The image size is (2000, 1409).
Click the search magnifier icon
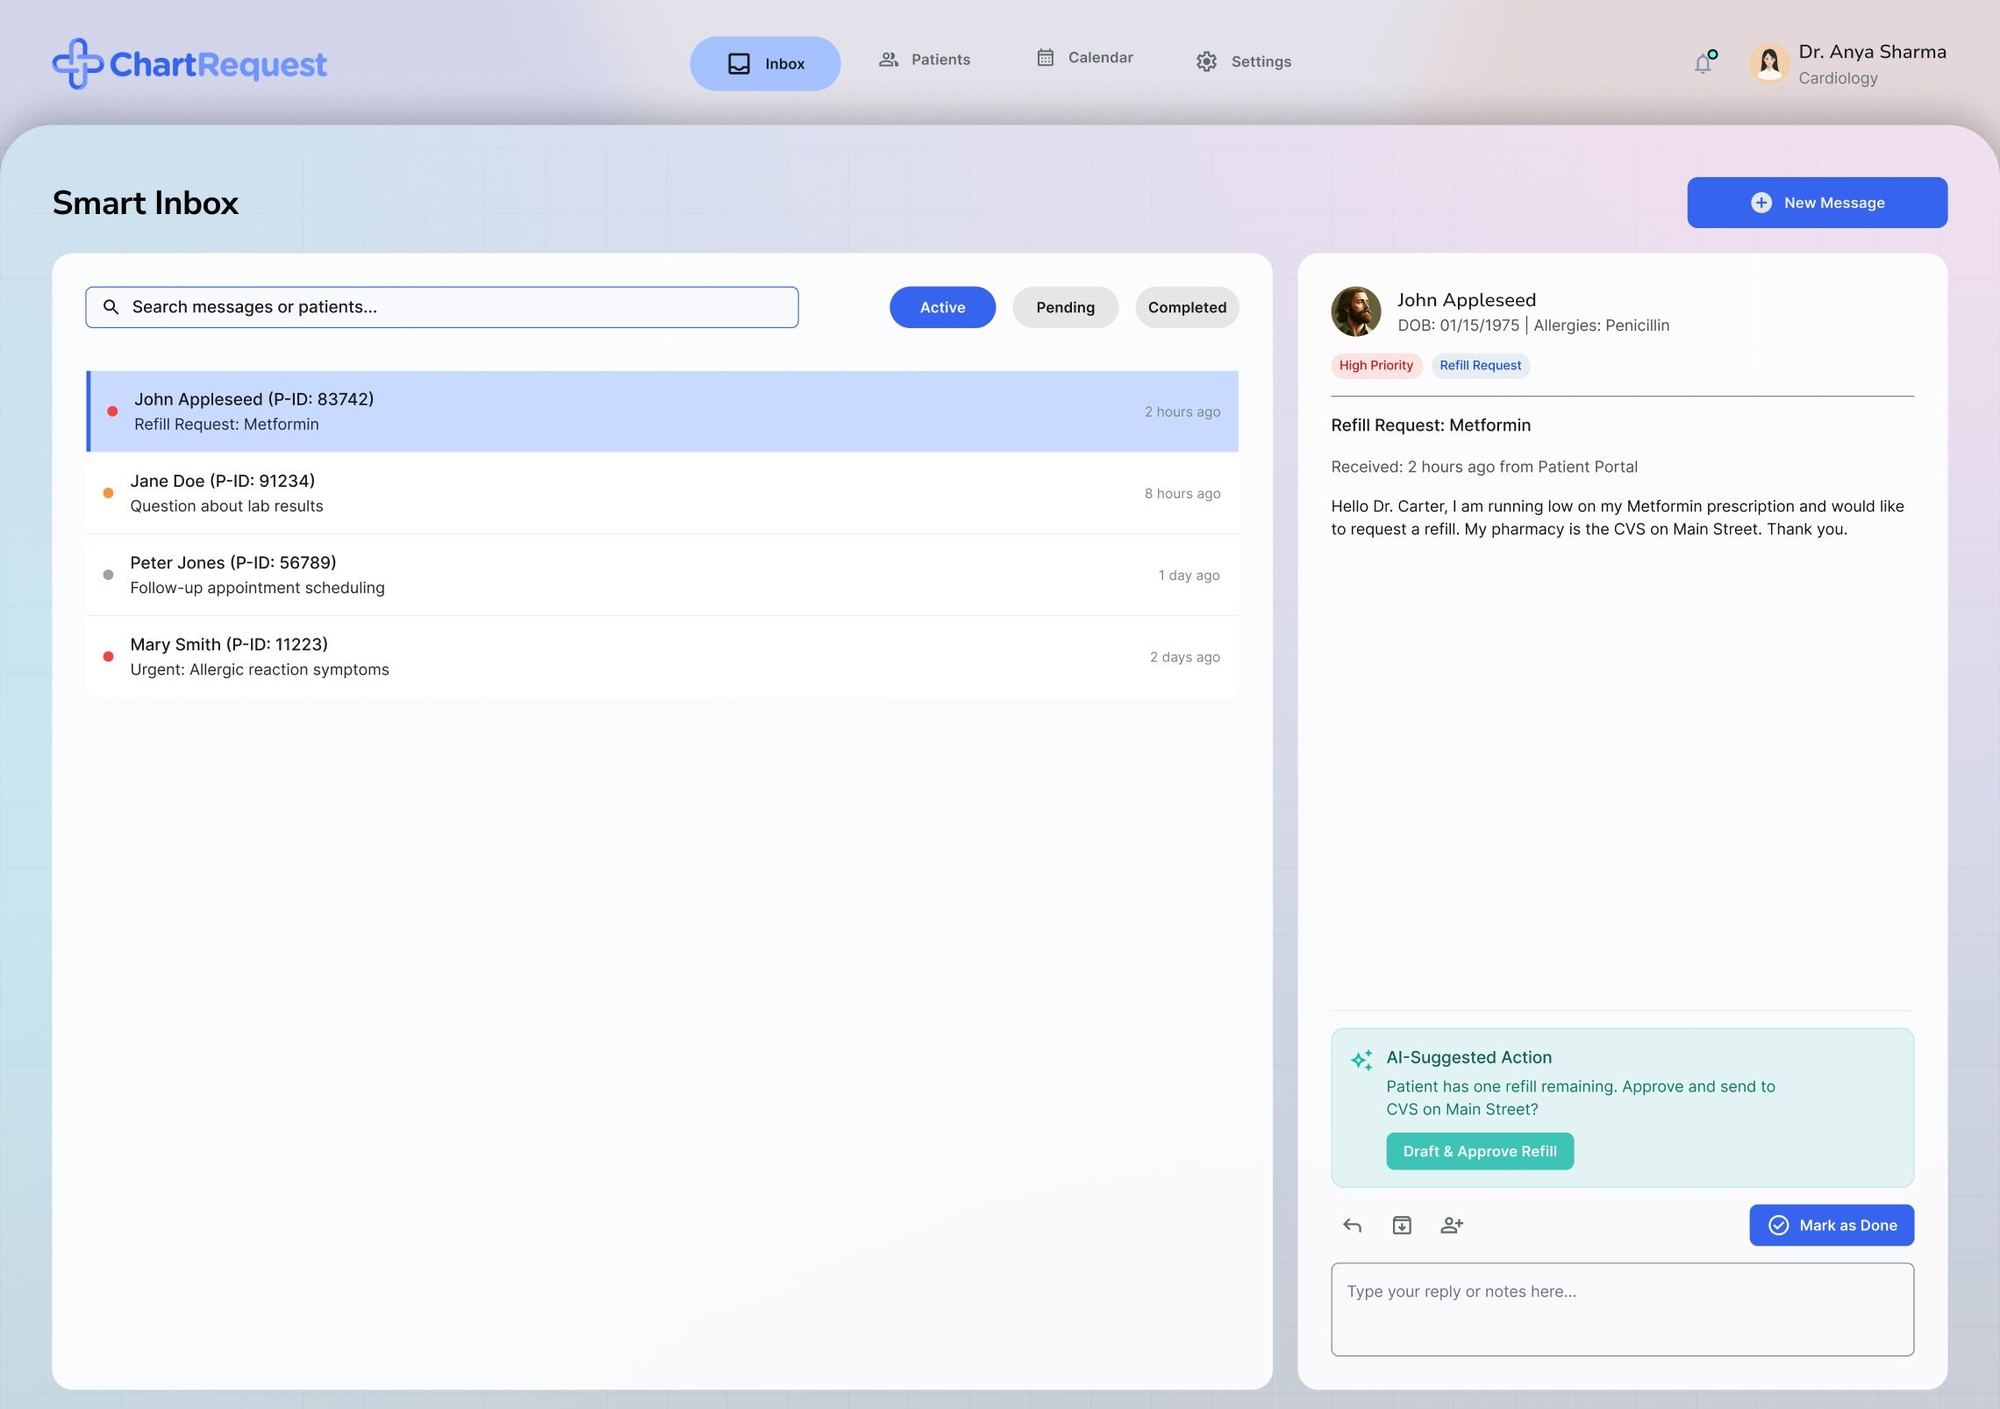[111, 307]
